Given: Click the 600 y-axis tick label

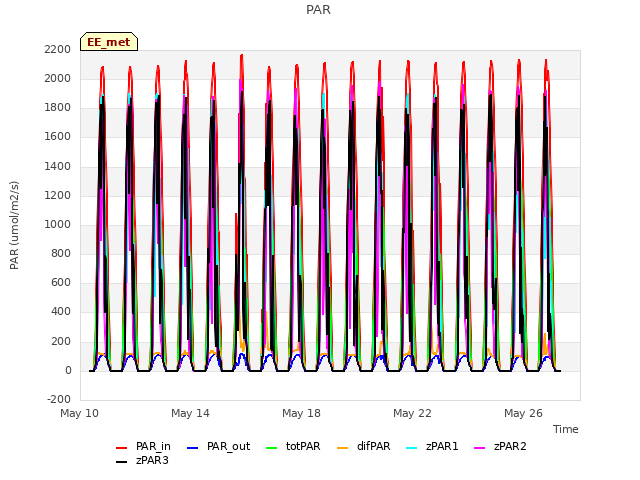Looking at the screenshot, I should click(x=61, y=283).
